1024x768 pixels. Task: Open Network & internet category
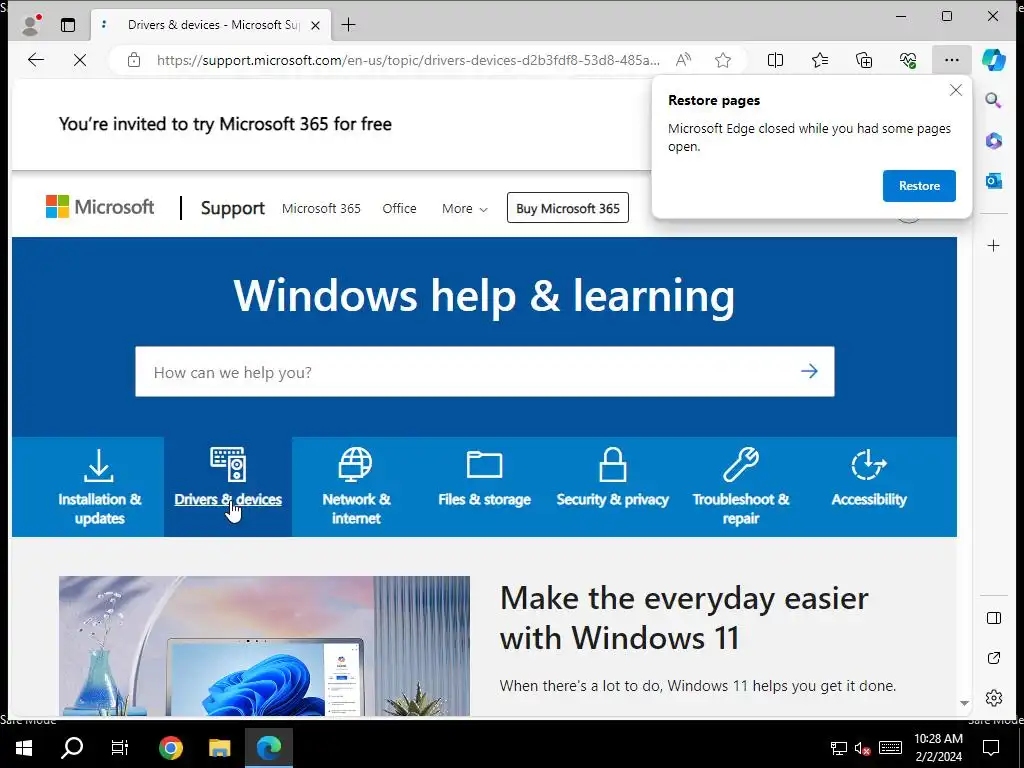[x=356, y=487]
